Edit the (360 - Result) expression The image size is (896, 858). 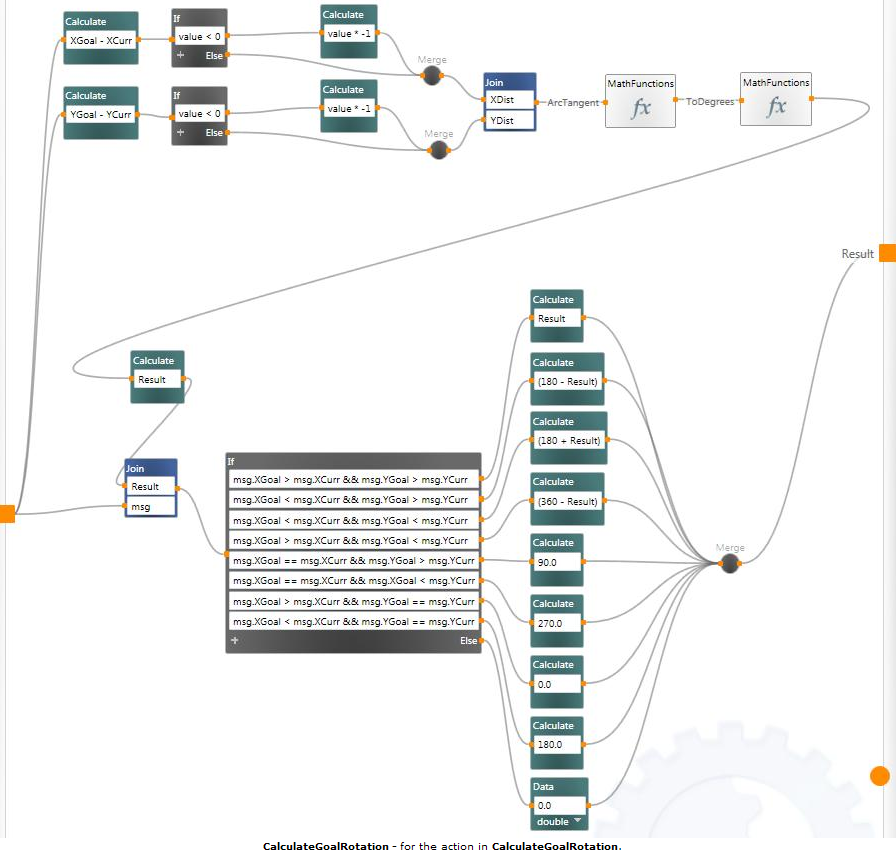pos(567,502)
